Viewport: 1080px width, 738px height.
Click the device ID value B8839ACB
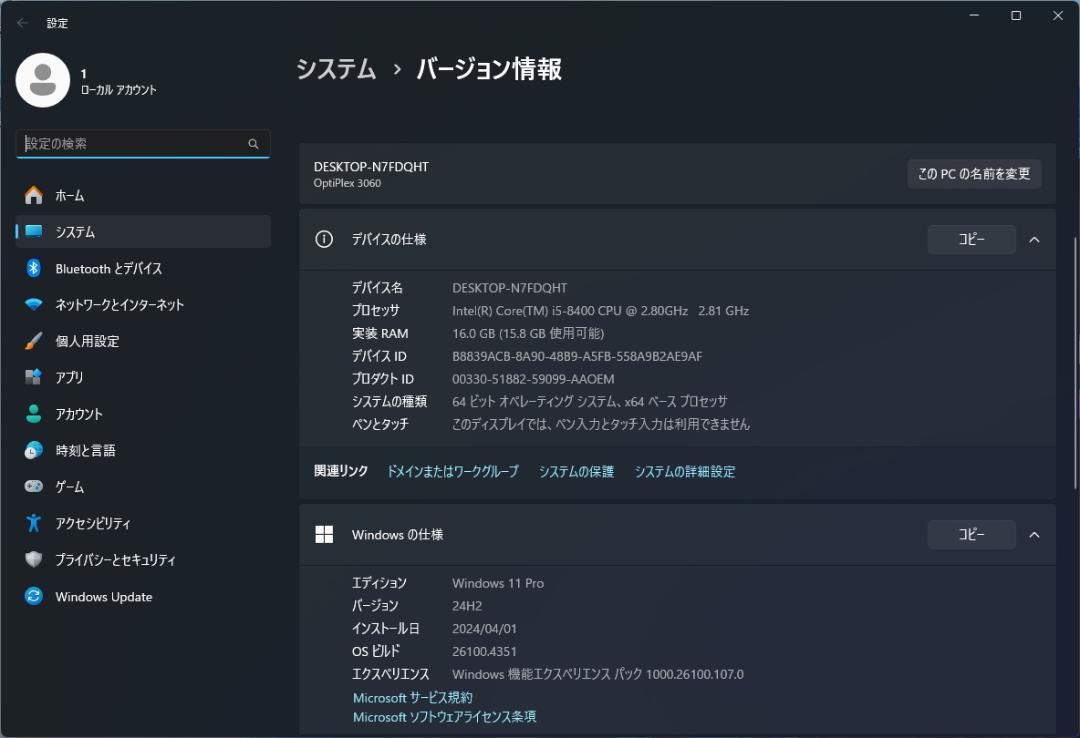coord(577,356)
